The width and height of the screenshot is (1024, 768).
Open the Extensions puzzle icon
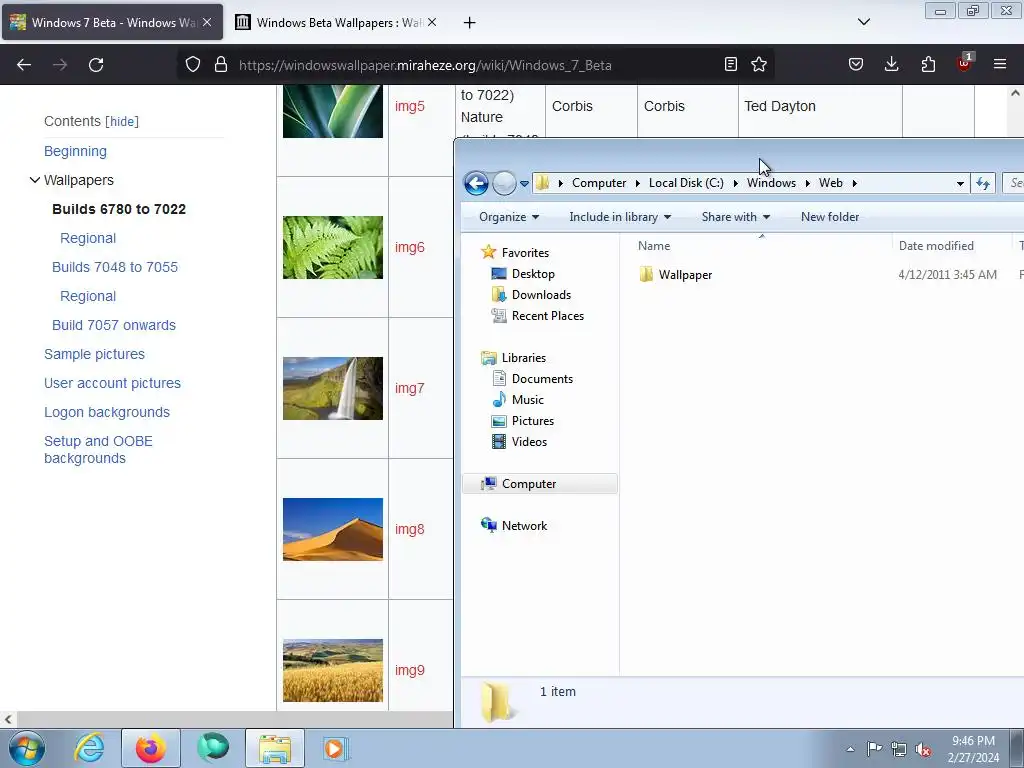click(x=928, y=64)
